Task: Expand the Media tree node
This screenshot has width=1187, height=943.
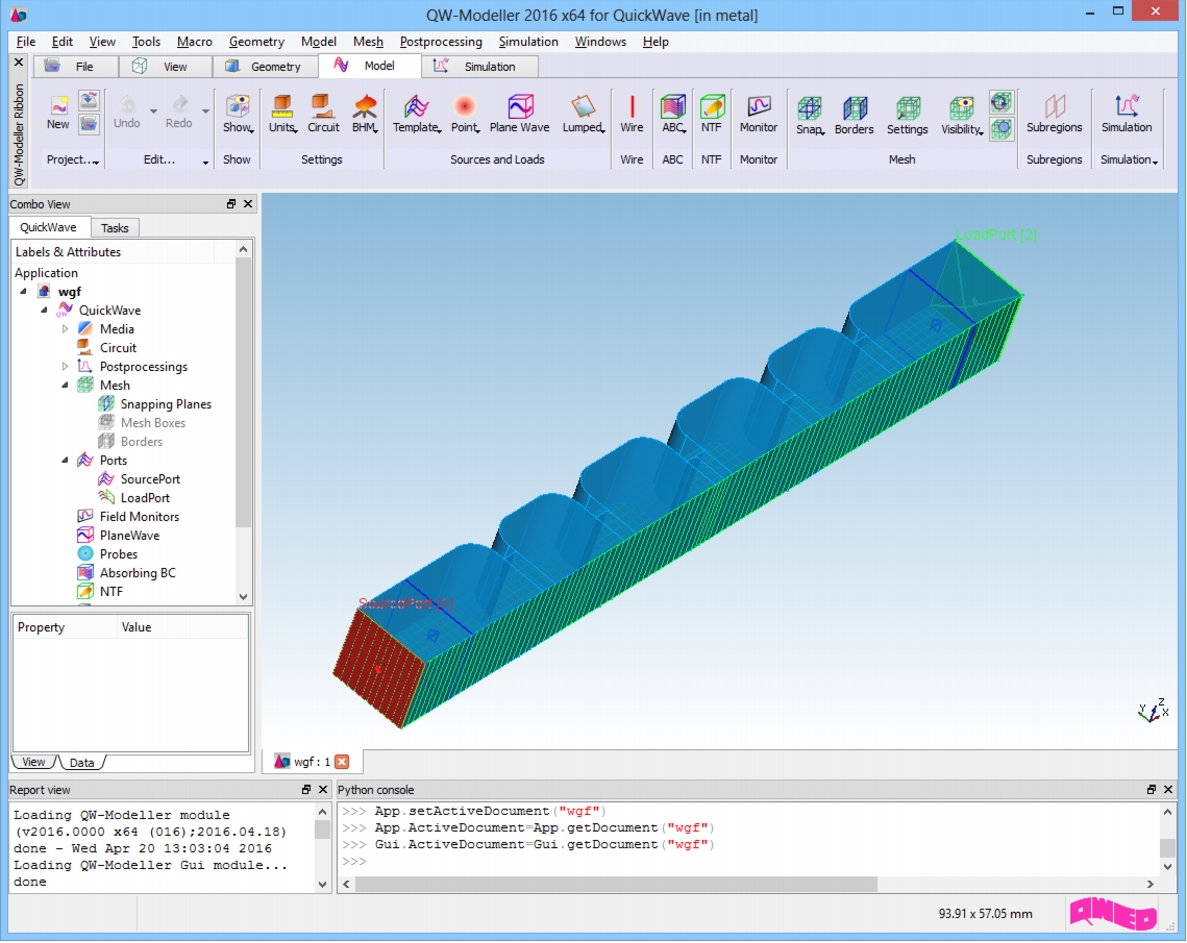Action: 65,329
